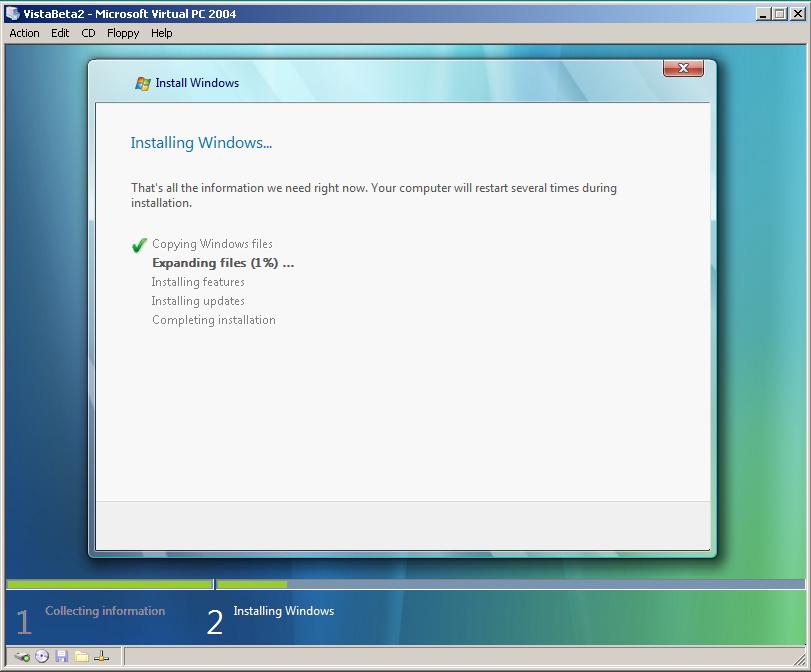This screenshot has width=811, height=672.
Task: Open the CD menu
Action: [x=88, y=33]
